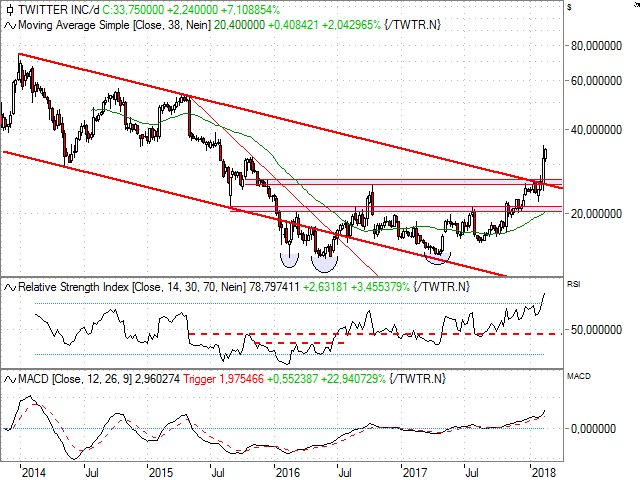Click the Jul label between 2017 and 2018

point(472,473)
